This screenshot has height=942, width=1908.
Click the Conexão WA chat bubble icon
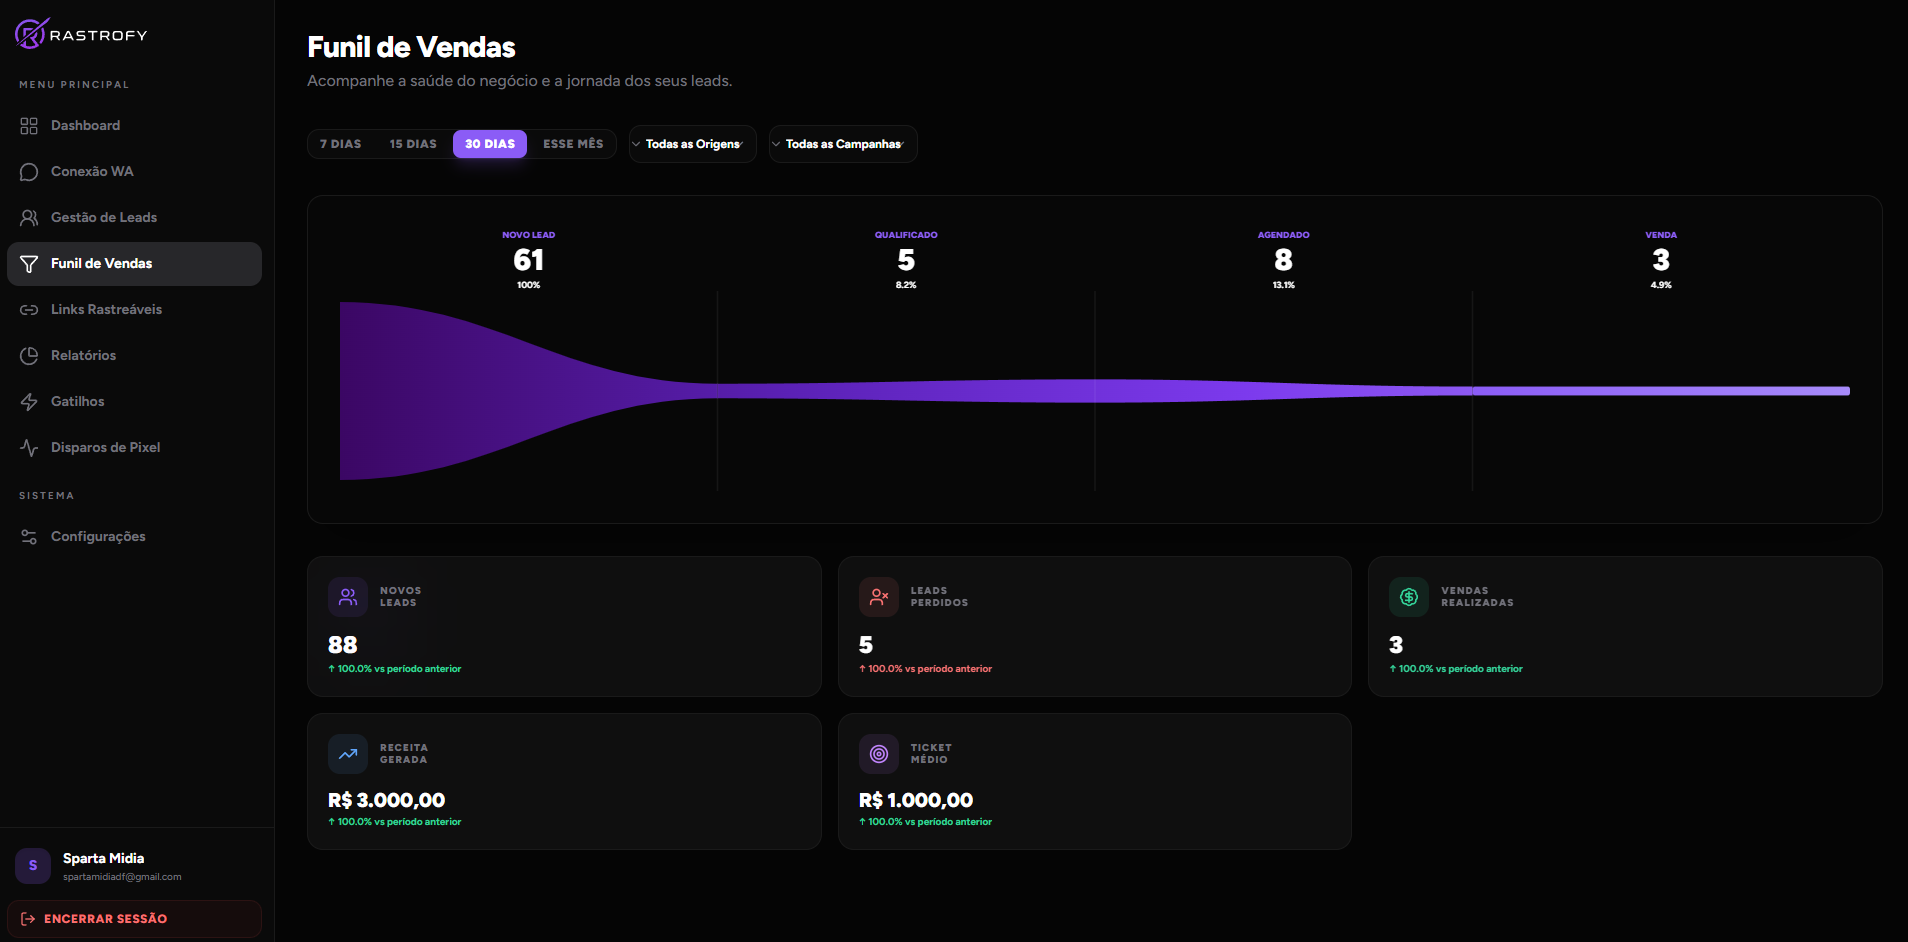[29, 172]
